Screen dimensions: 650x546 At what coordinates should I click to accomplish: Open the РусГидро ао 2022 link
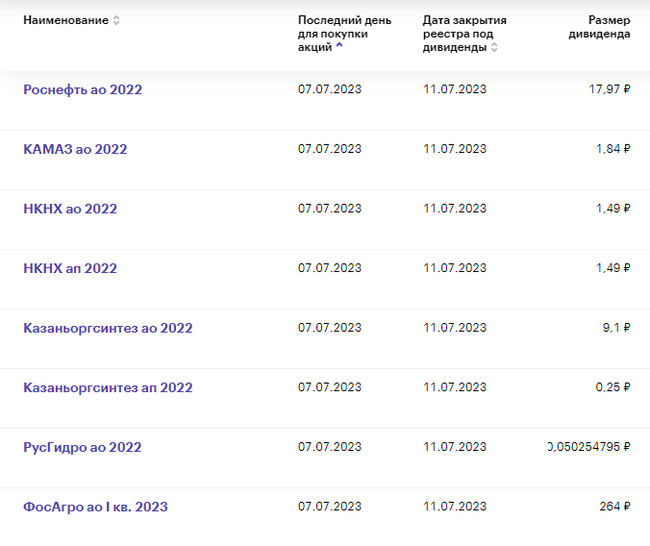pos(82,447)
